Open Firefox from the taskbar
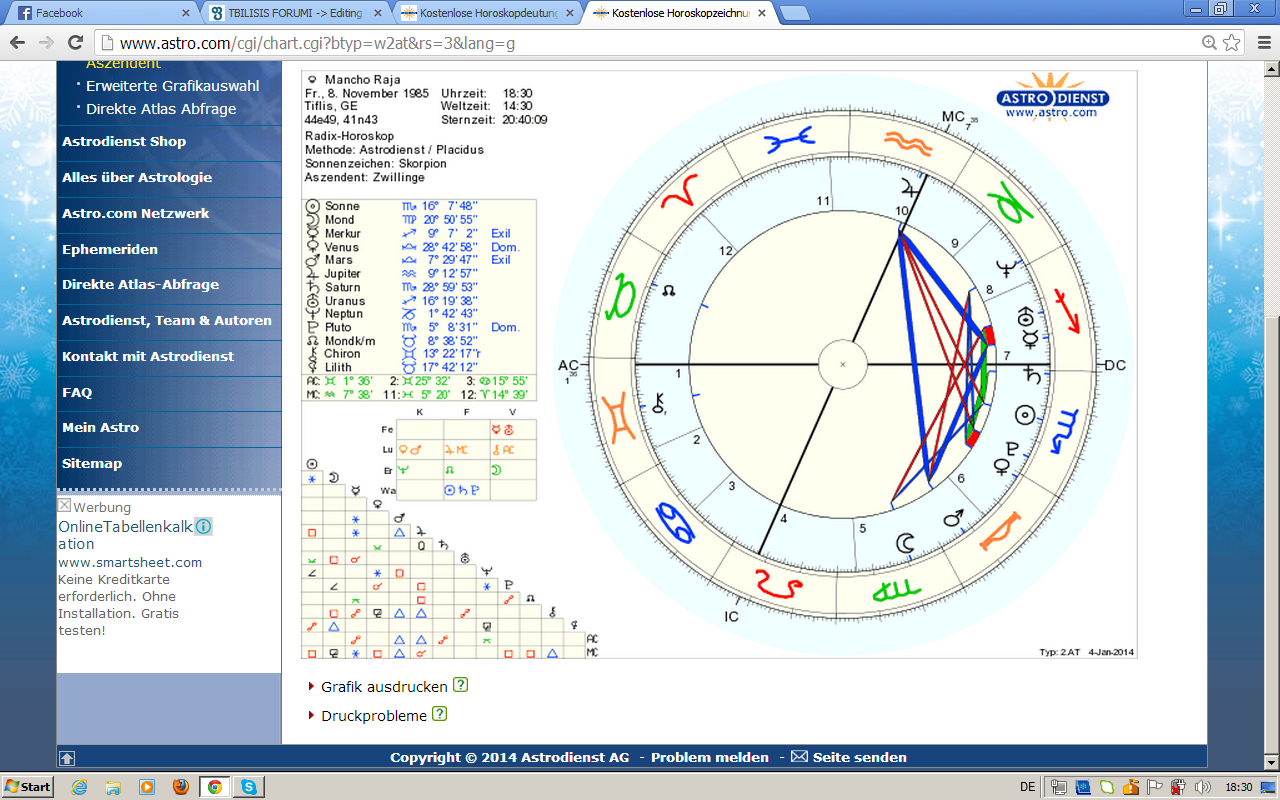 (x=181, y=787)
